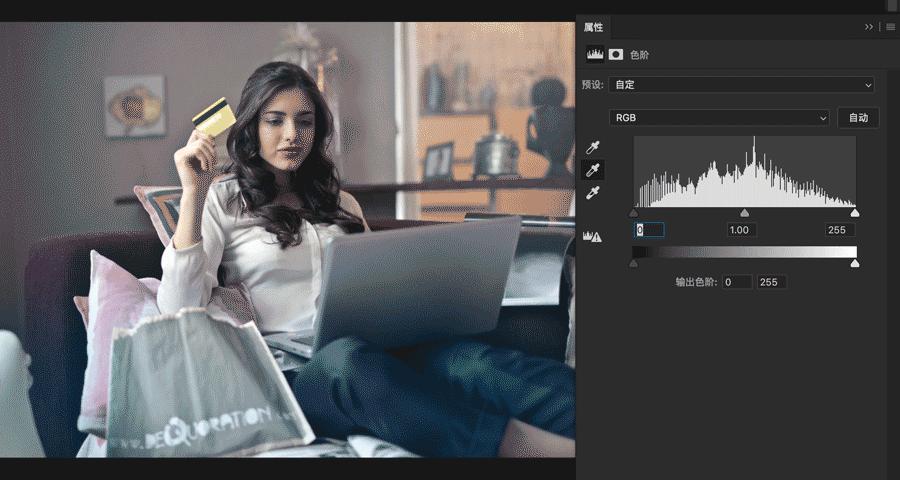900x480 pixels.
Task: Open the Properties panel flyout menu
Action: (x=890, y=27)
